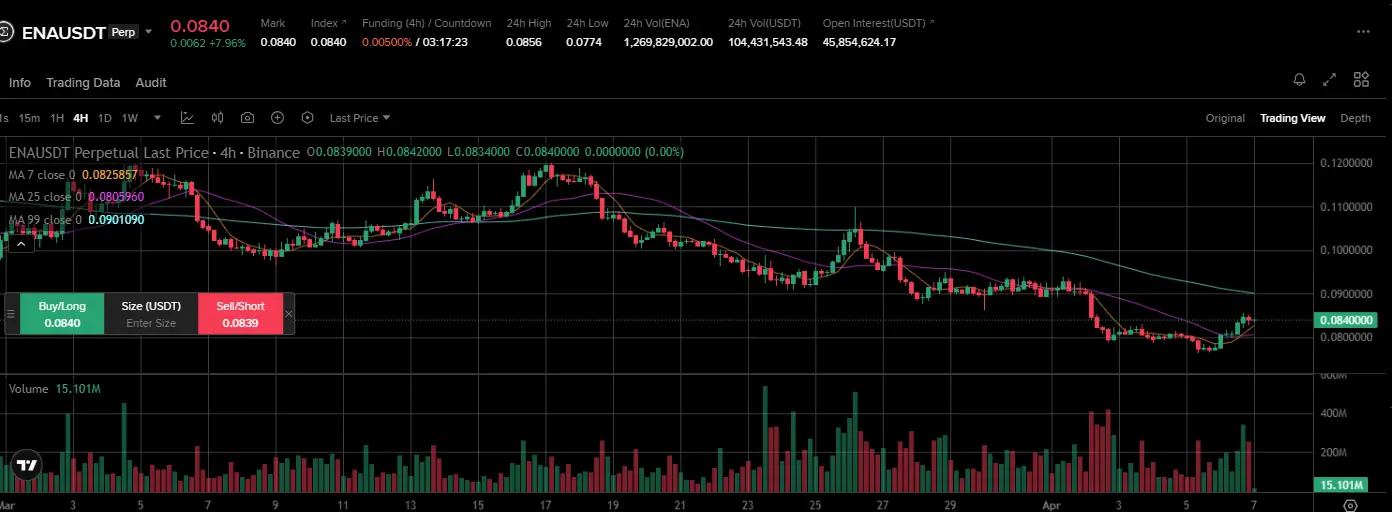Expand the ENAUSDT pair selector arrow
The width and height of the screenshot is (1392, 512).
(x=149, y=32)
